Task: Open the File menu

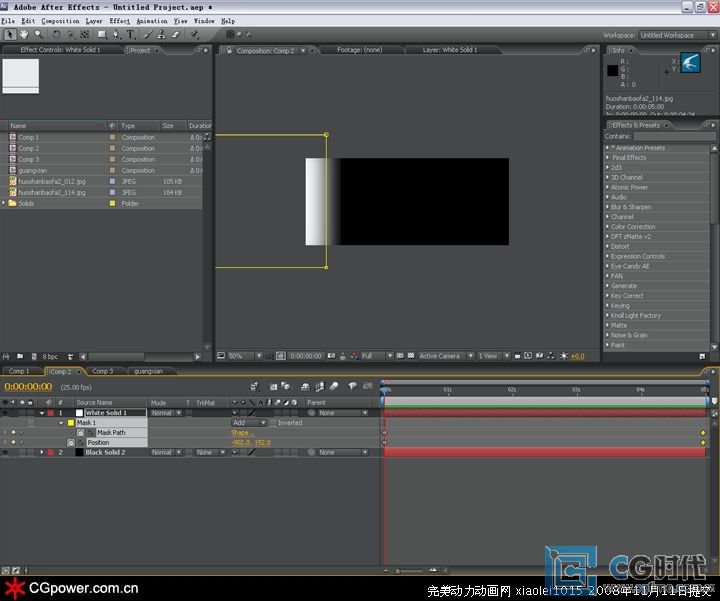Action: (x=8, y=21)
